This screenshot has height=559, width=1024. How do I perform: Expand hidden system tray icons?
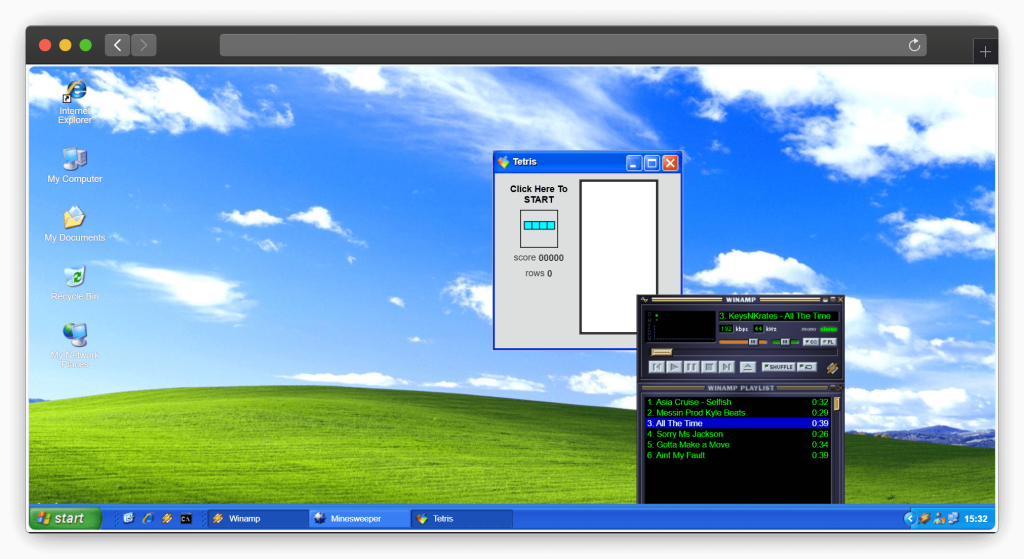pyautogui.click(x=909, y=518)
